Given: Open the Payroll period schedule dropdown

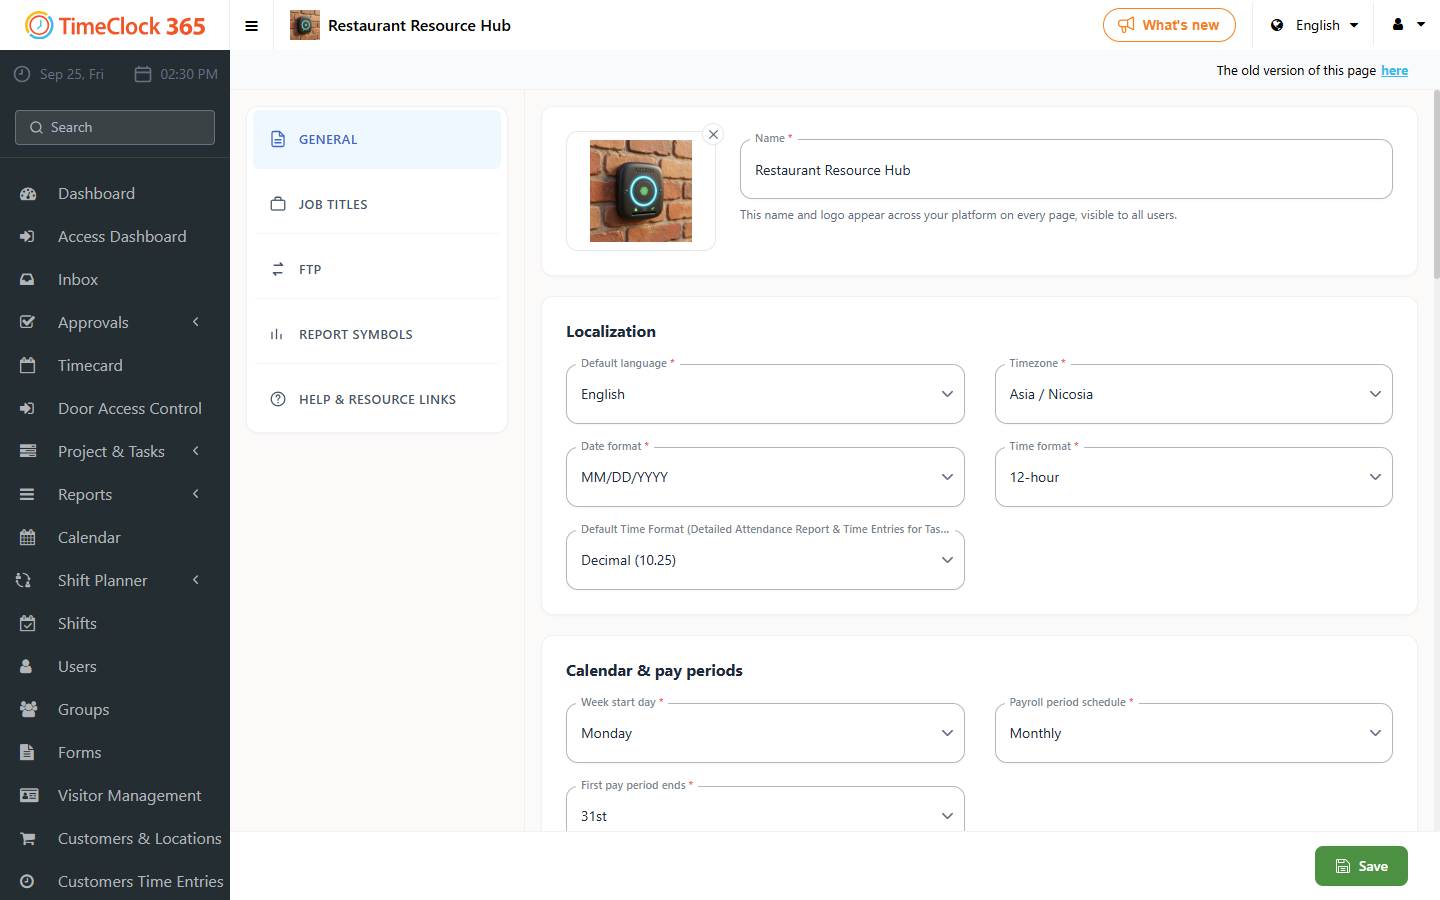Looking at the screenshot, I should pyautogui.click(x=1194, y=733).
